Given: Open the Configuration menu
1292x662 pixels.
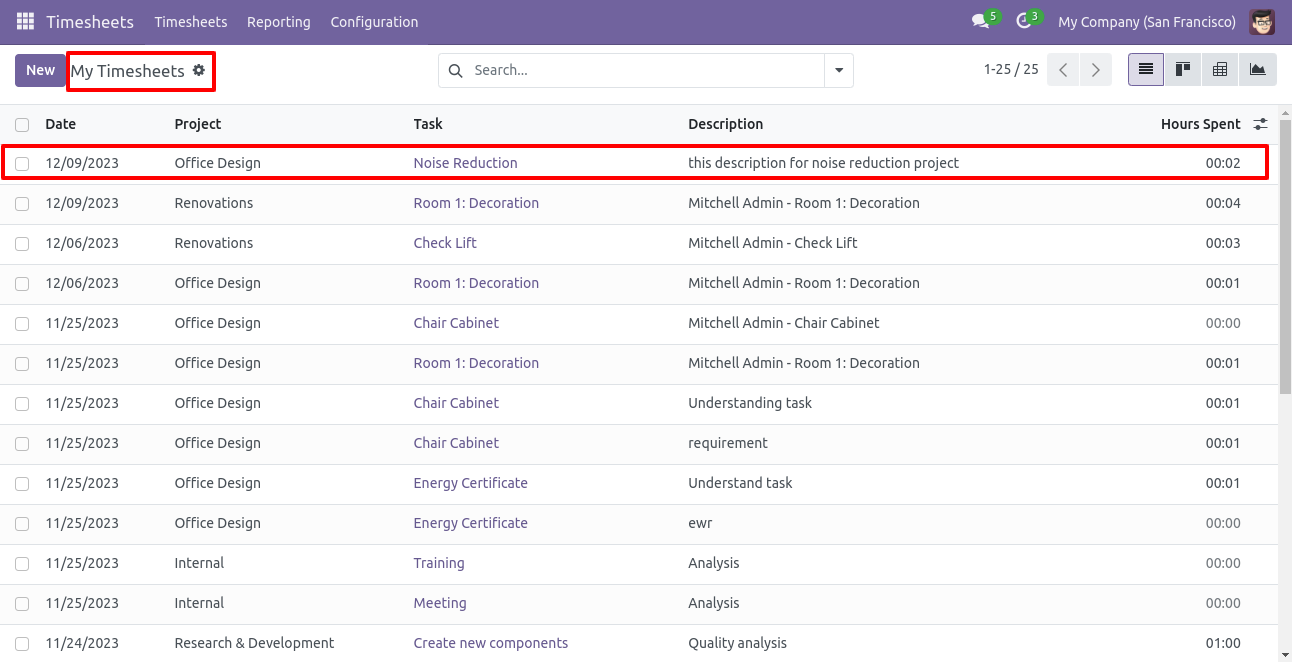Looking at the screenshot, I should pos(374,21).
